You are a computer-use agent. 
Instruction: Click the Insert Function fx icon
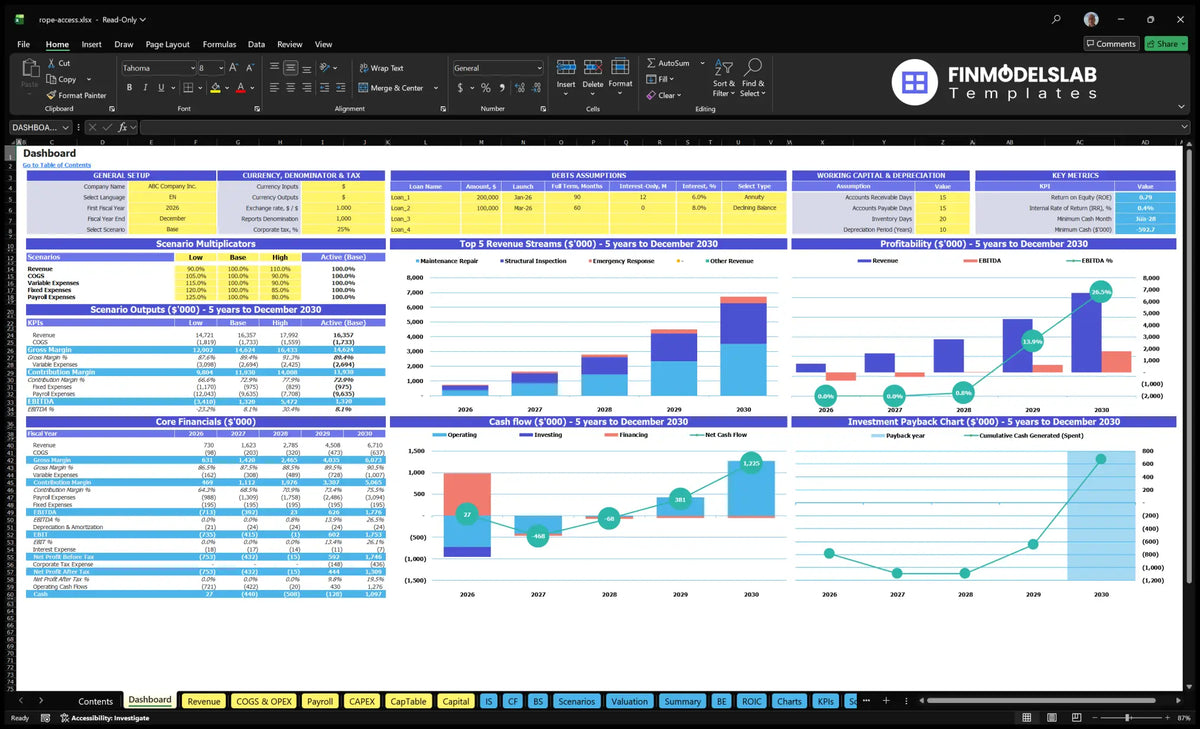pos(123,128)
